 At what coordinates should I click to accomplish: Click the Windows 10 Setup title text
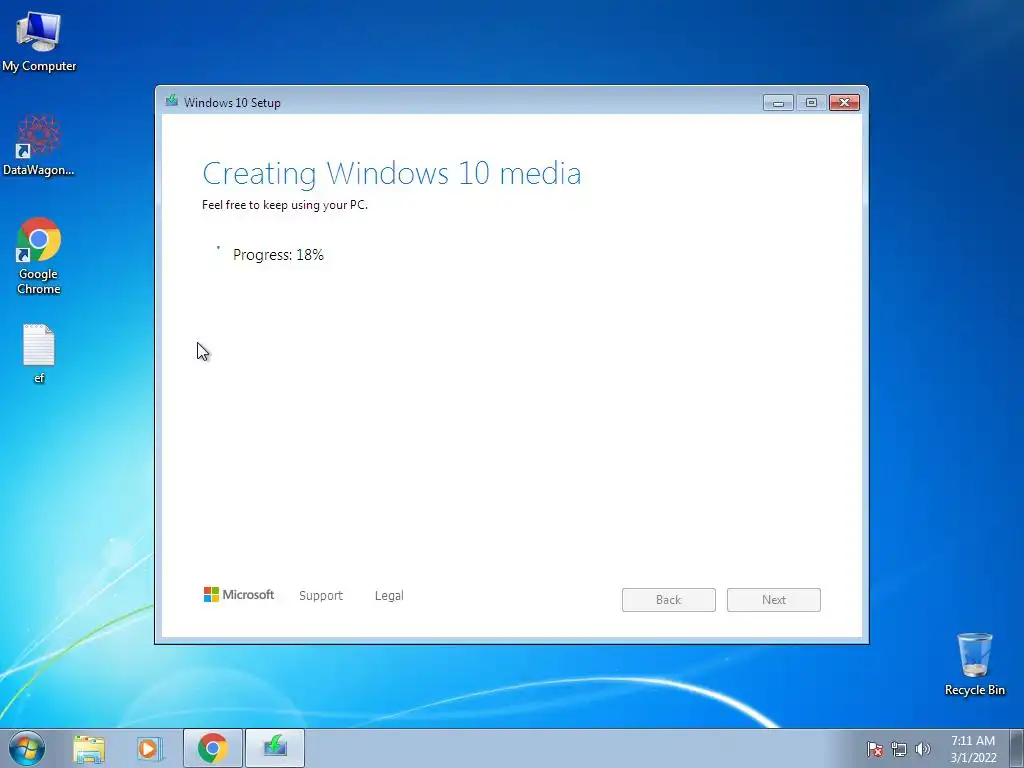232,103
